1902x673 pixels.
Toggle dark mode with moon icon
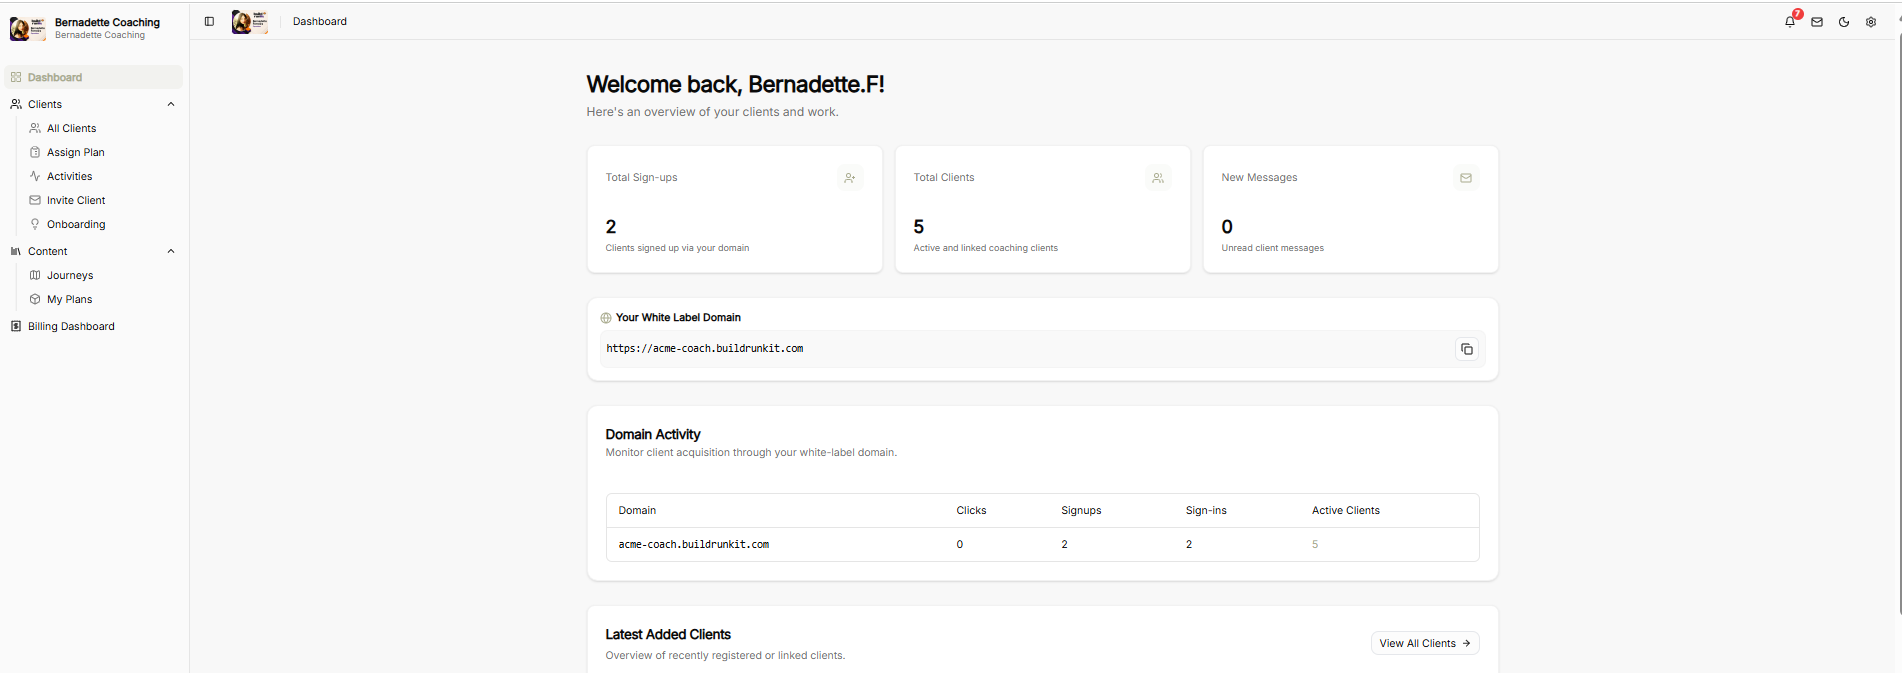(x=1844, y=22)
